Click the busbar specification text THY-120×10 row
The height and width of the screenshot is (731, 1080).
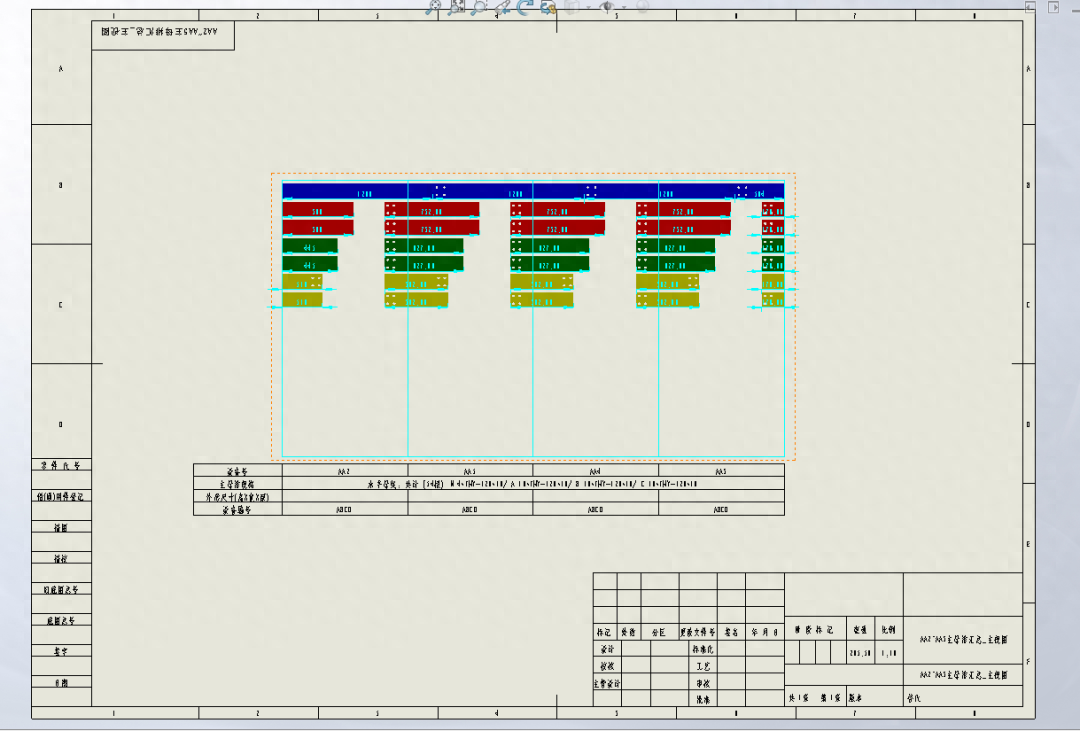pos(533,484)
